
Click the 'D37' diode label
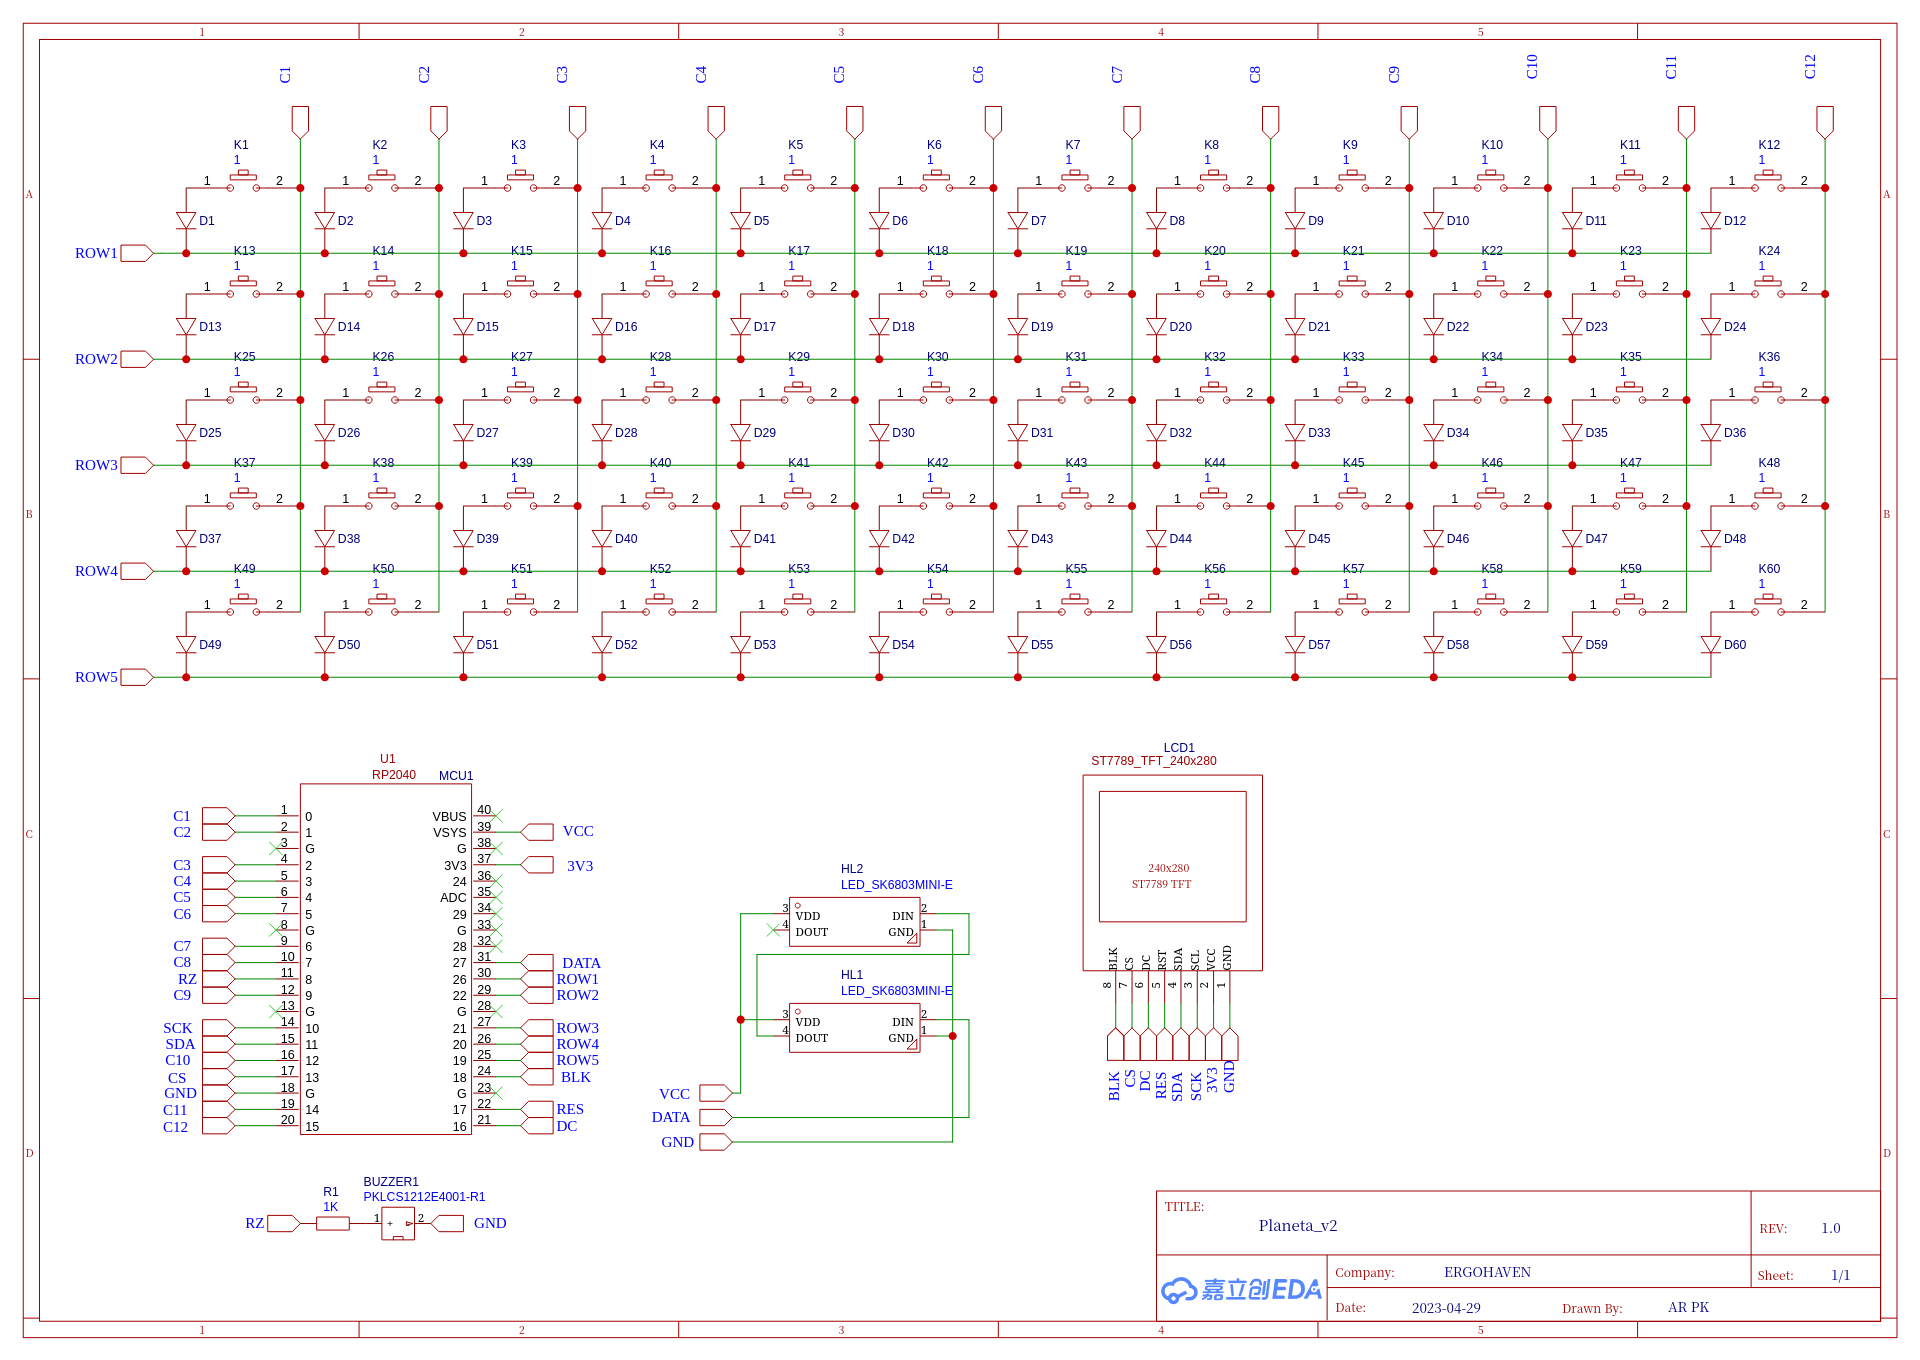click(210, 539)
